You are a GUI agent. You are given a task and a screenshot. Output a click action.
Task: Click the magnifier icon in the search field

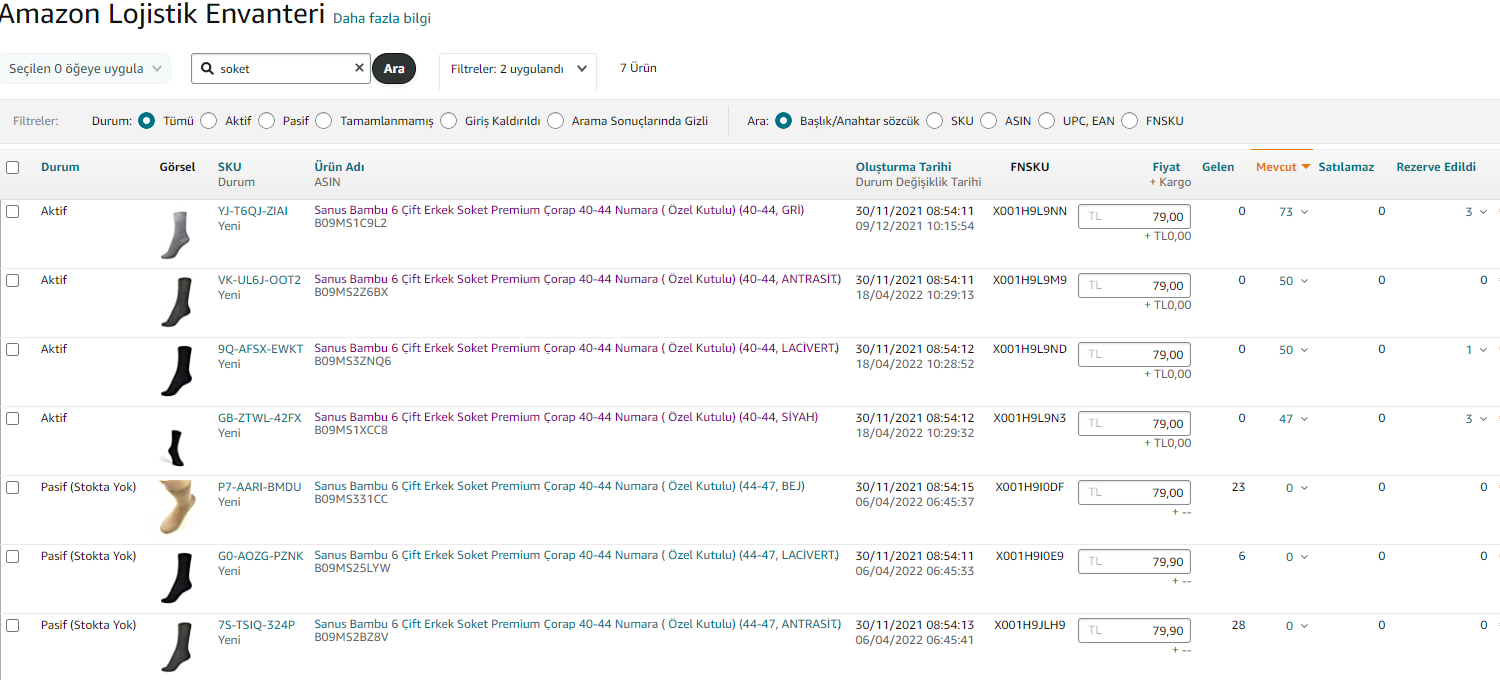(x=207, y=69)
